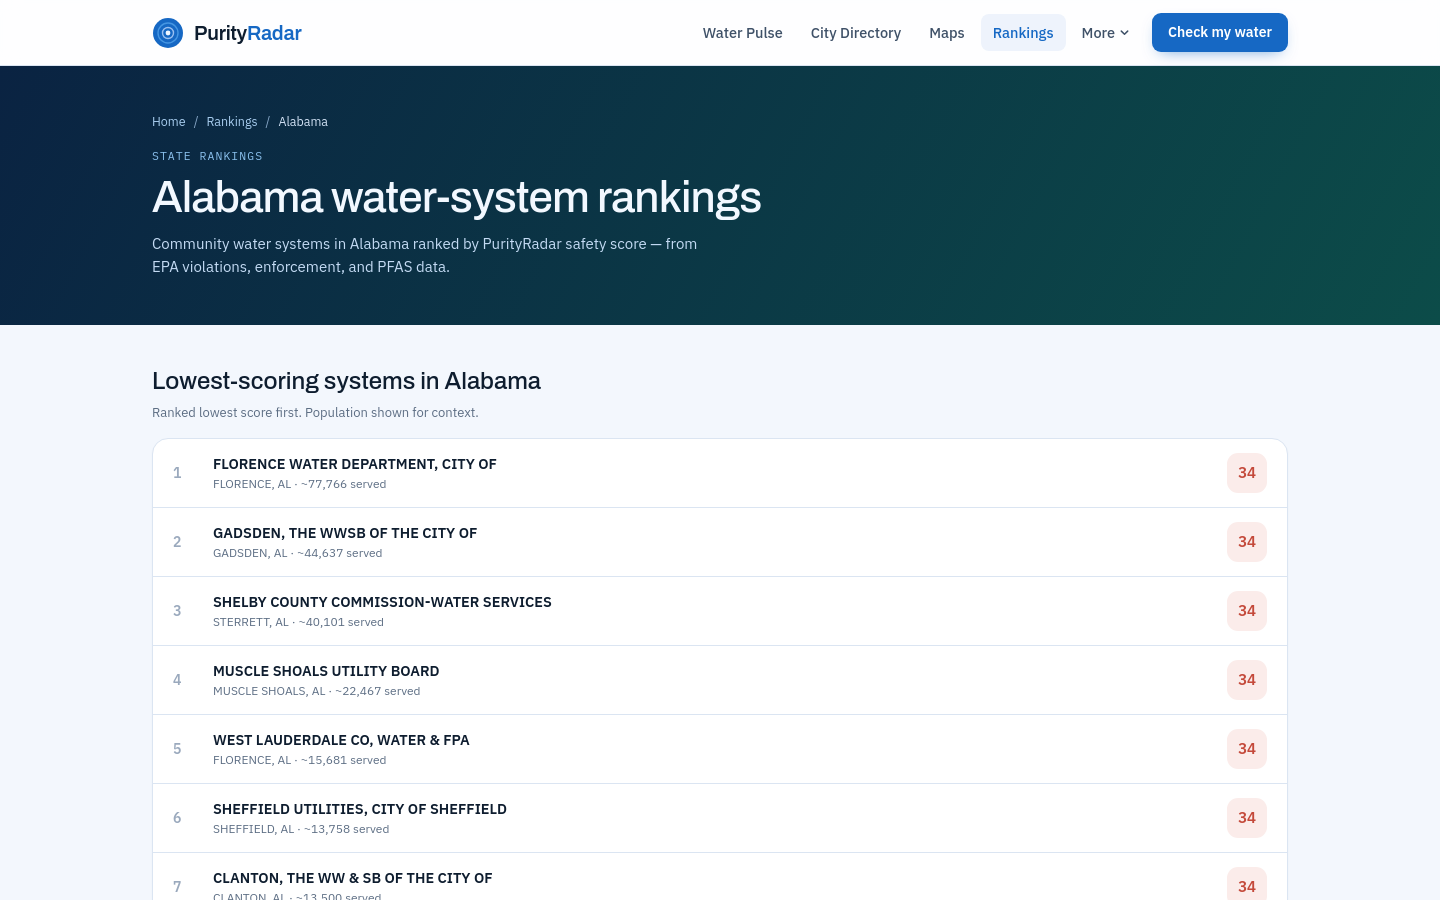Select the Rankings nav tab
This screenshot has width=1440, height=900.
1023,33
